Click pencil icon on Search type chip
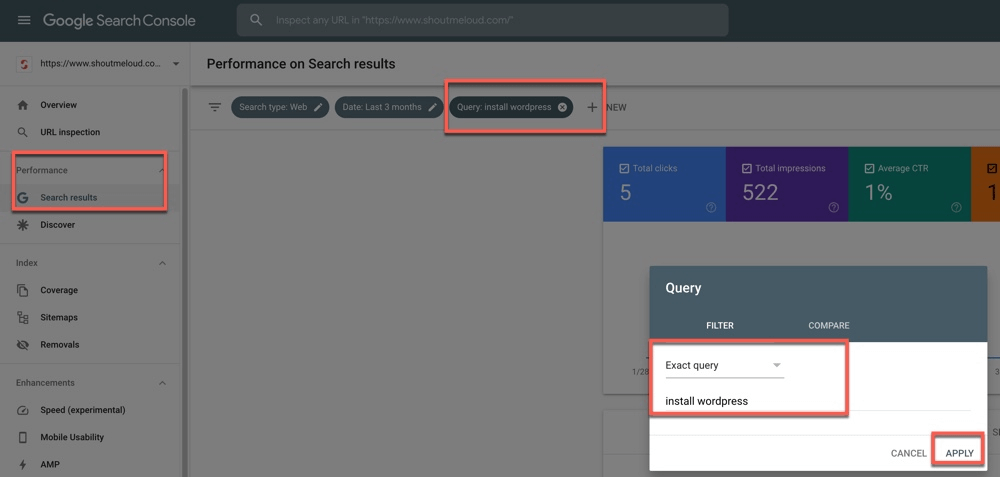Image resolution: width=1000 pixels, height=477 pixels. click(x=318, y=107)
